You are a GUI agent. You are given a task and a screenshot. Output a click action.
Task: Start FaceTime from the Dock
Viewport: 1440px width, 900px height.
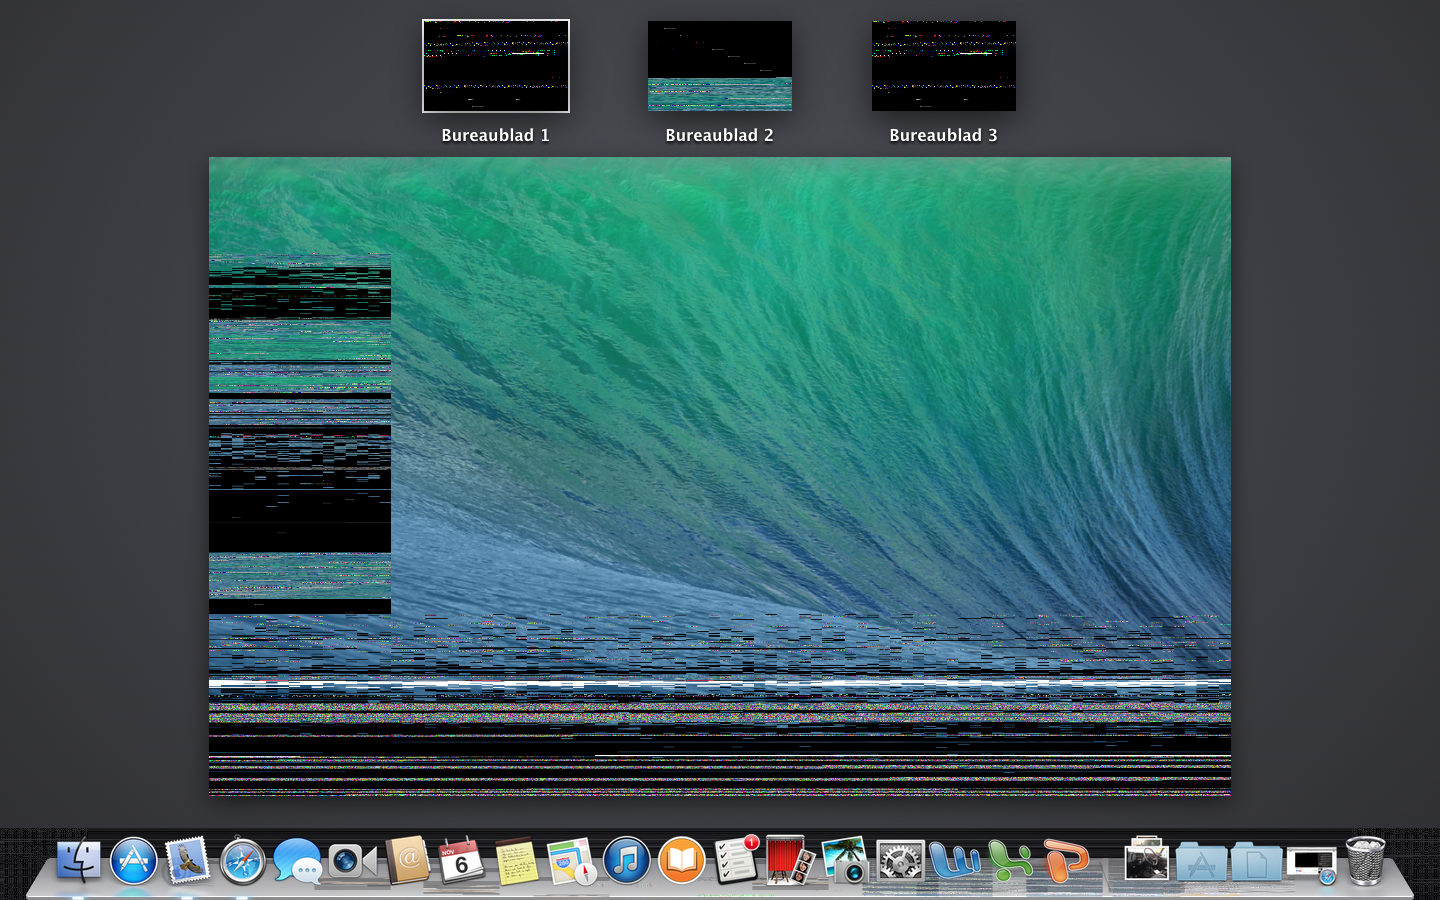(352, 861)
